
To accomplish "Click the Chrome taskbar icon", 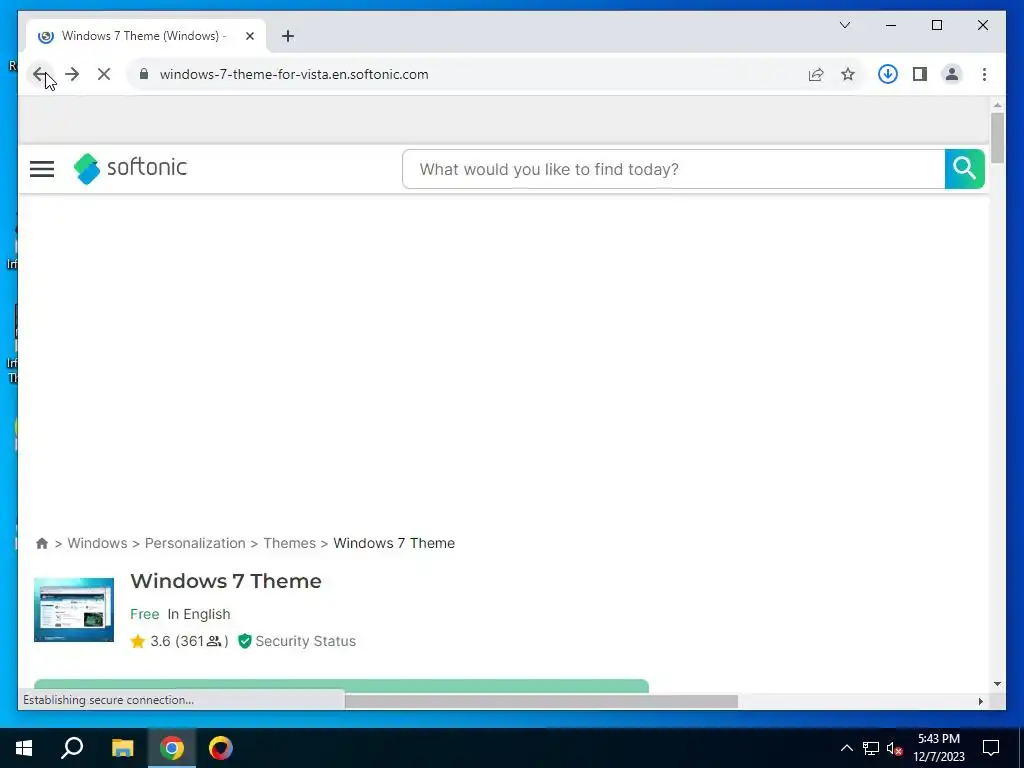I will pyautogui.click(x=172, y=748).
